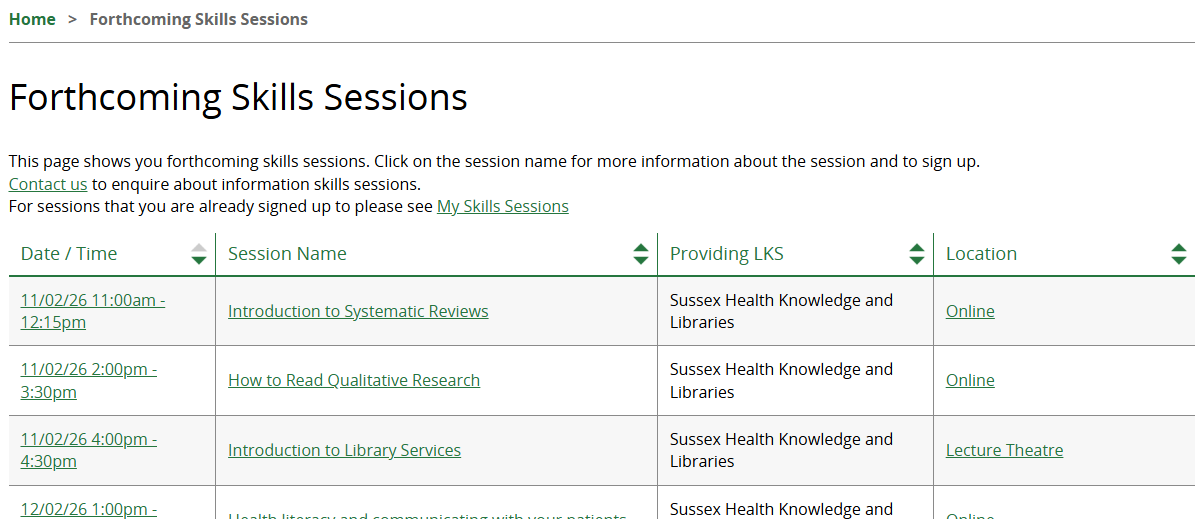1202x519 pixels.
Task: Sort by Location using its arrows
Action: (x=1179, y=254)
